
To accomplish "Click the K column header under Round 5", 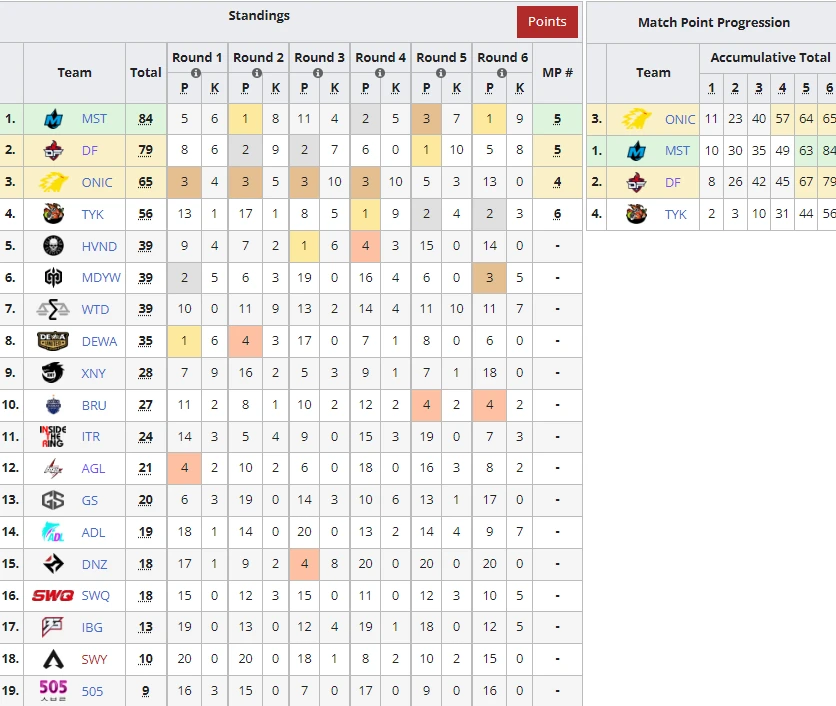I will pos(456,89).
